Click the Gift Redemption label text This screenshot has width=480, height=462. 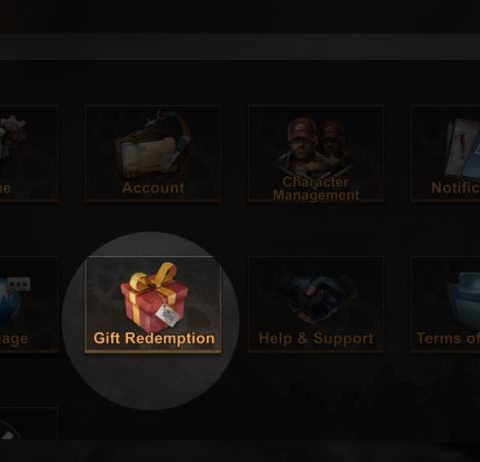[x=154, y=338]
